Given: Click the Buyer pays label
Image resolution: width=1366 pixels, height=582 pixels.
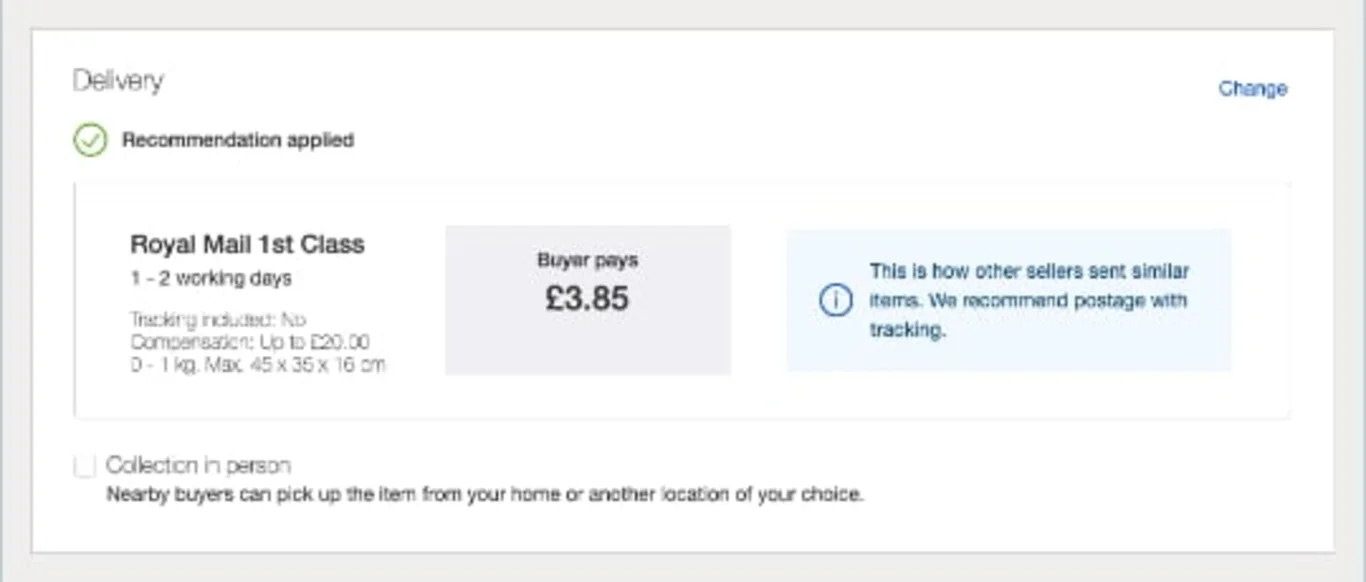Looking at the screenshot, I should click(x=587, y=261).
